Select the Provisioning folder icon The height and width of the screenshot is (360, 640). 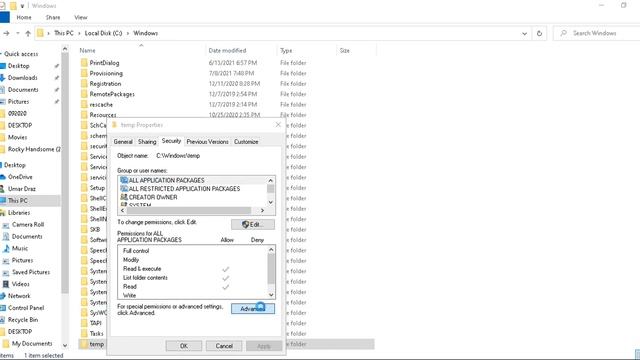[84, 73]
